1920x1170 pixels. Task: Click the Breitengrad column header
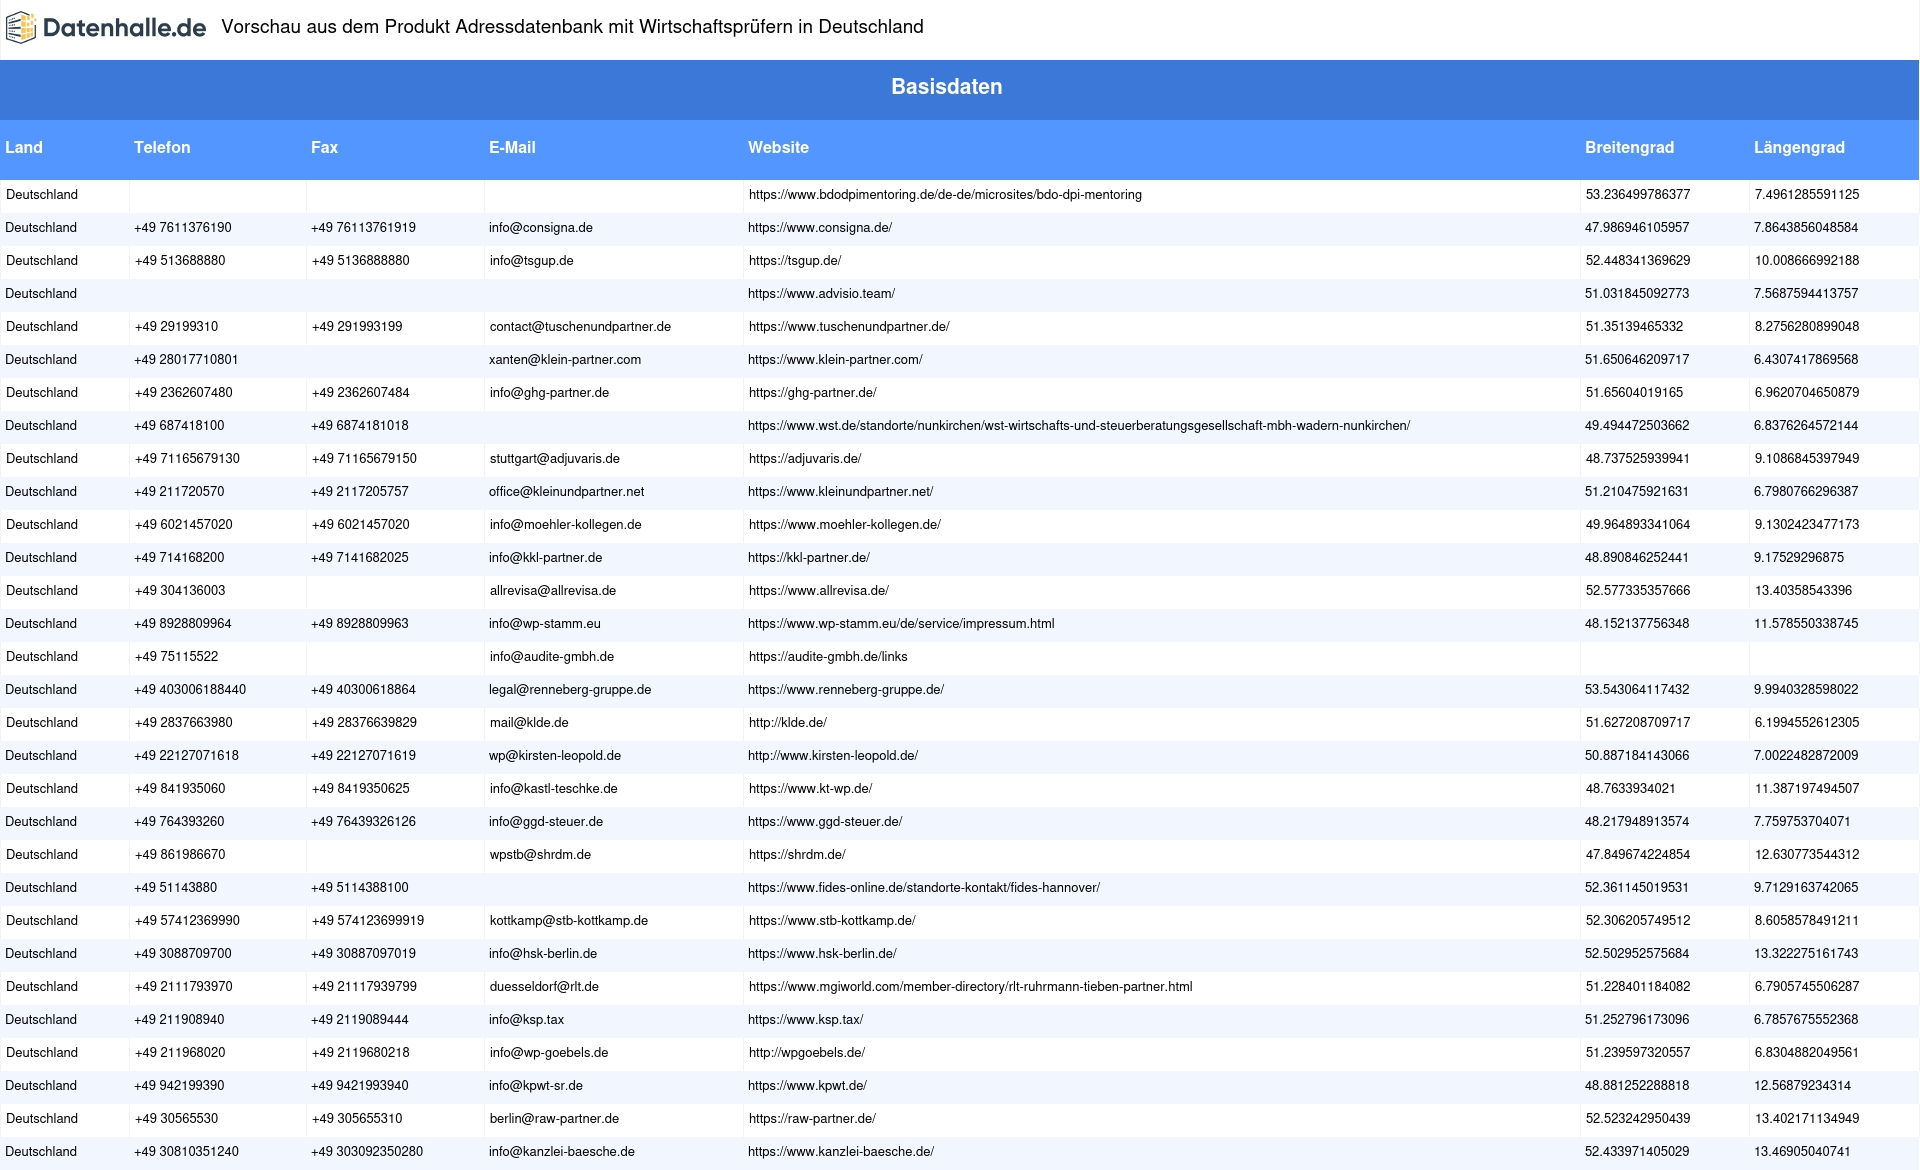point(1629,147)
